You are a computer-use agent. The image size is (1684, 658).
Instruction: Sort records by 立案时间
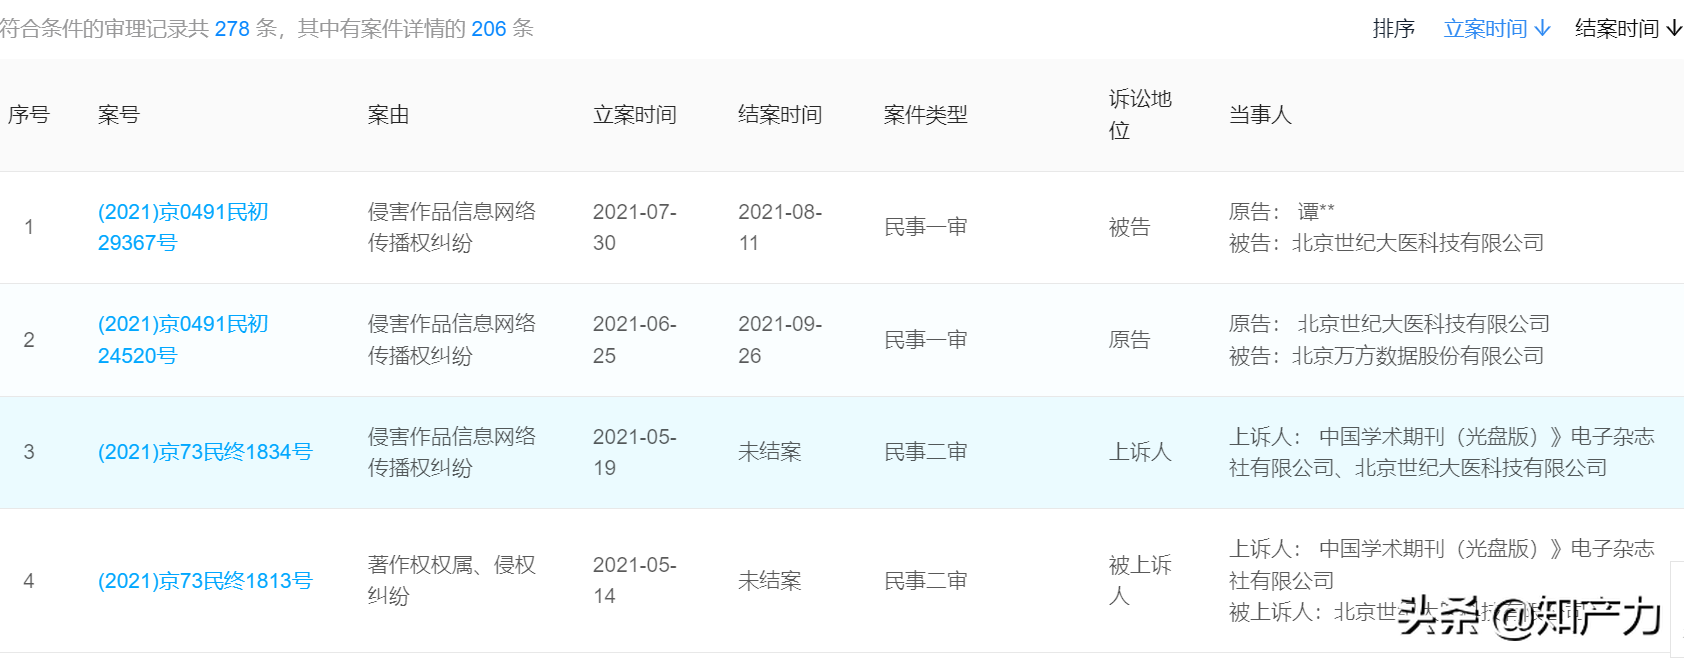(1497, 29)
